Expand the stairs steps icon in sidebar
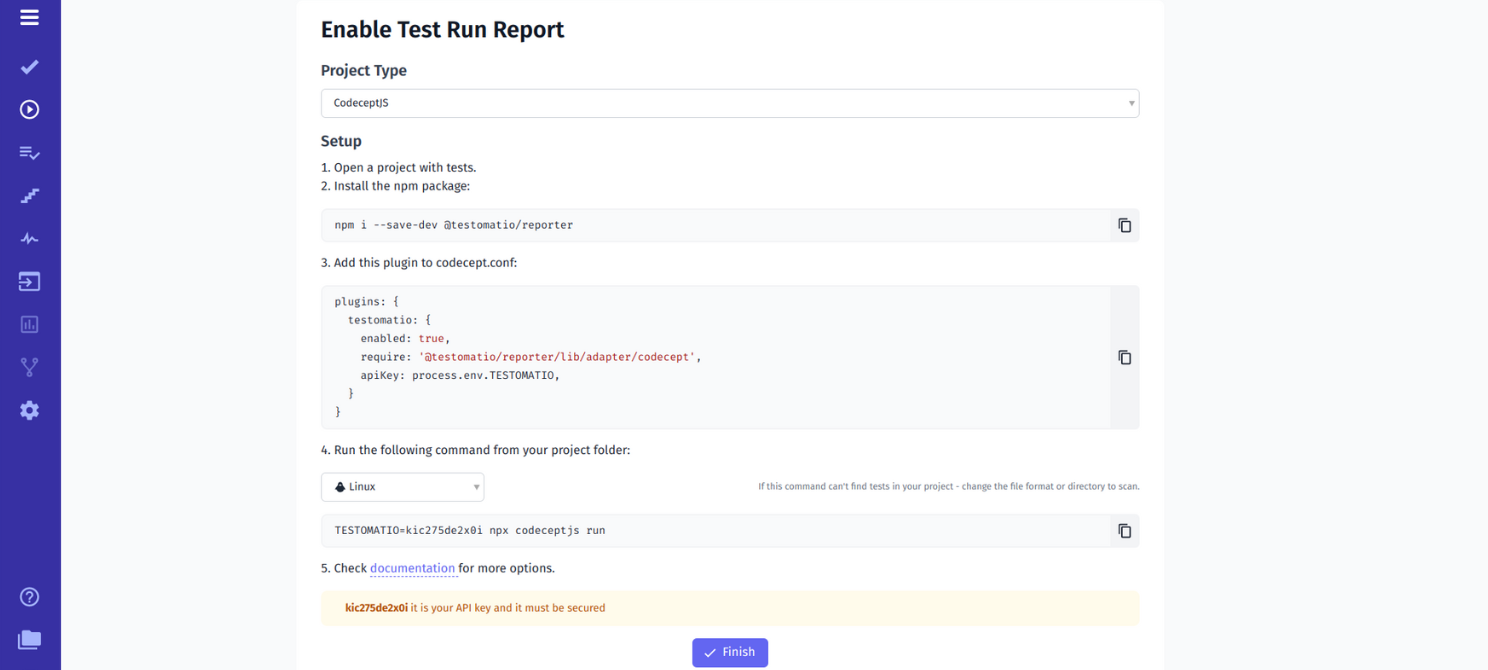This screenshot has width=1488, height=670. (29, 195)
